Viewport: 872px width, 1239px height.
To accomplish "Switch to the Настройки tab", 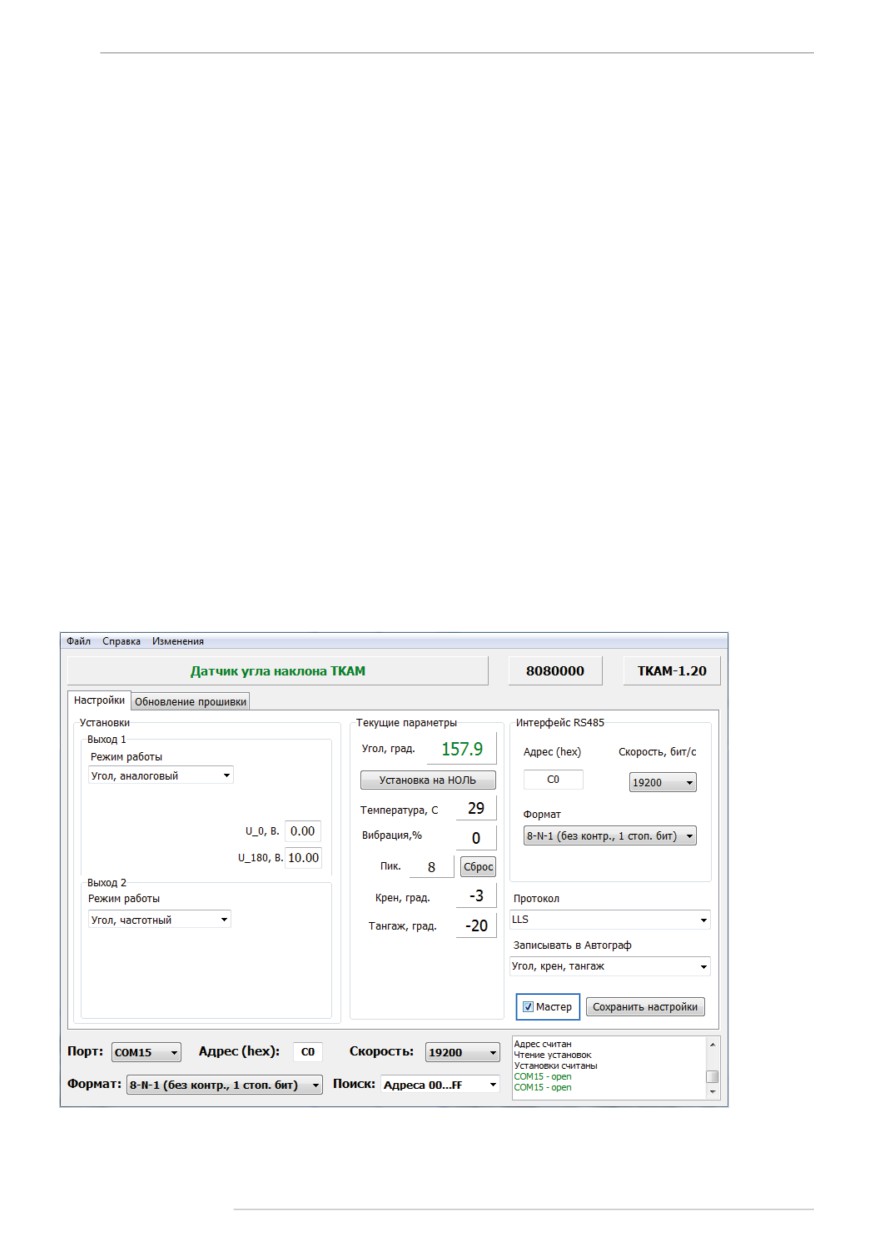I will pos(99,701).
